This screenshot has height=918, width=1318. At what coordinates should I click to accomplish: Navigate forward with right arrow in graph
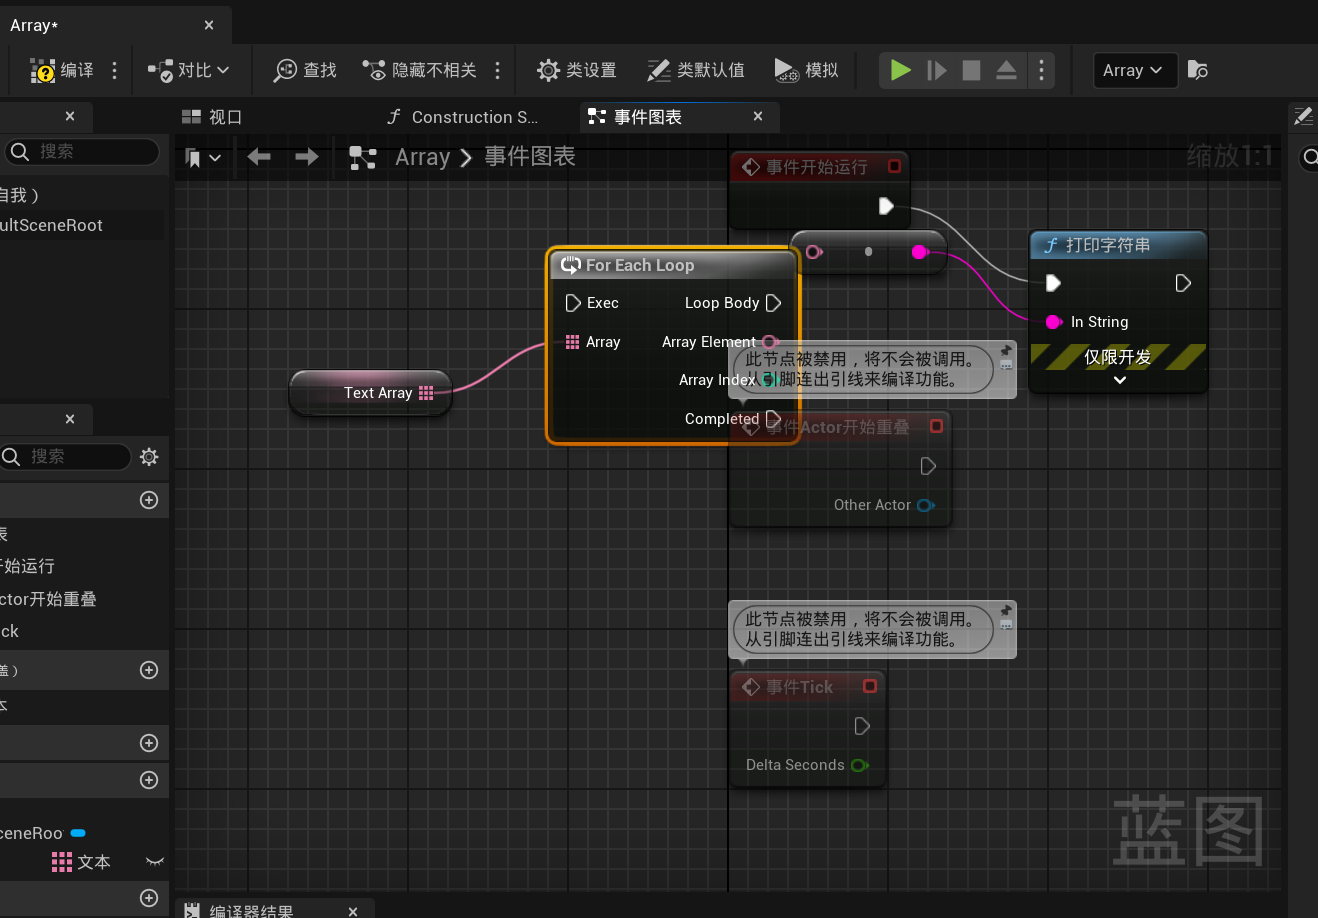307,157
